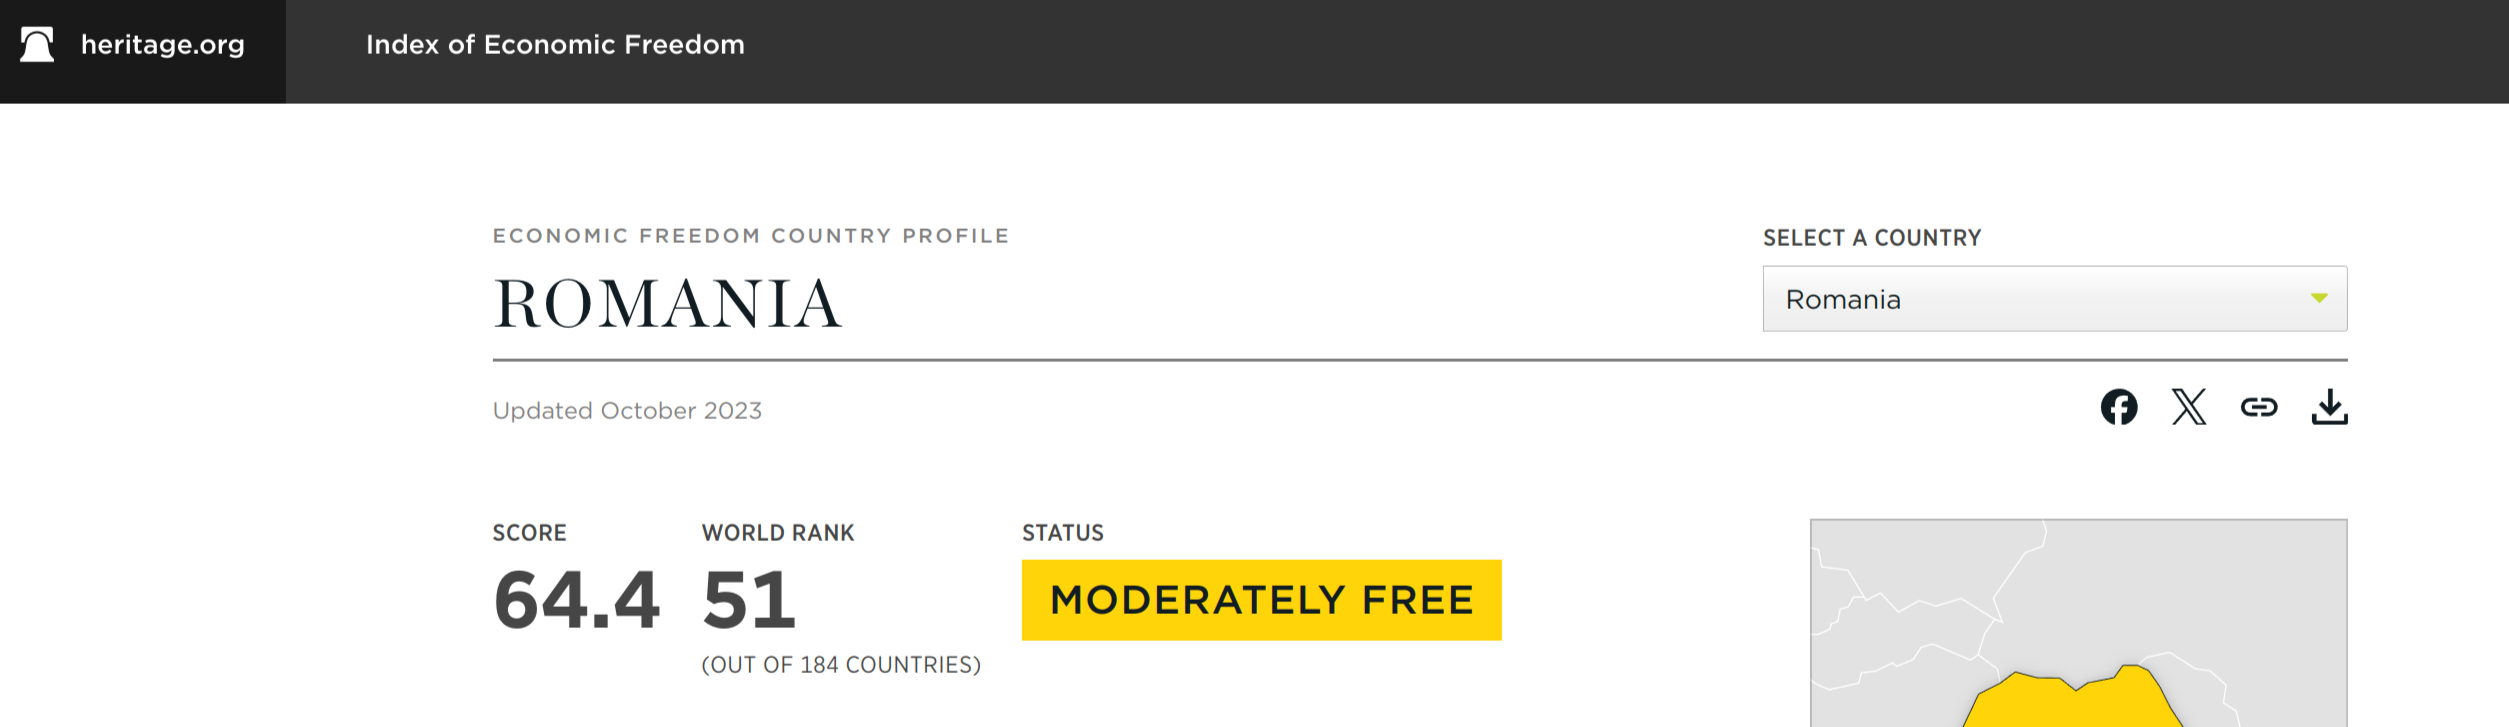Click the Economic Freedom Country Profile label
This screenshot has width=2509, height=727.
coord(750,236)
